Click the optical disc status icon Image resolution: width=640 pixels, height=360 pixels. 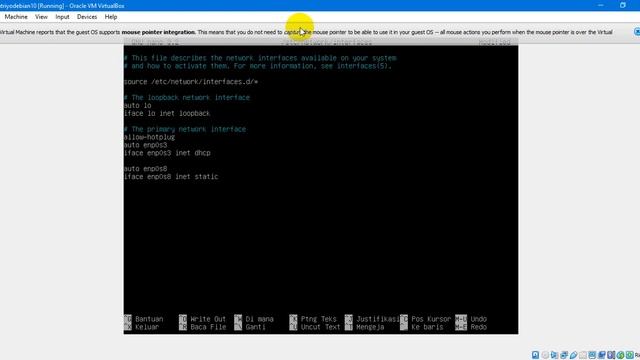point(545,355)
